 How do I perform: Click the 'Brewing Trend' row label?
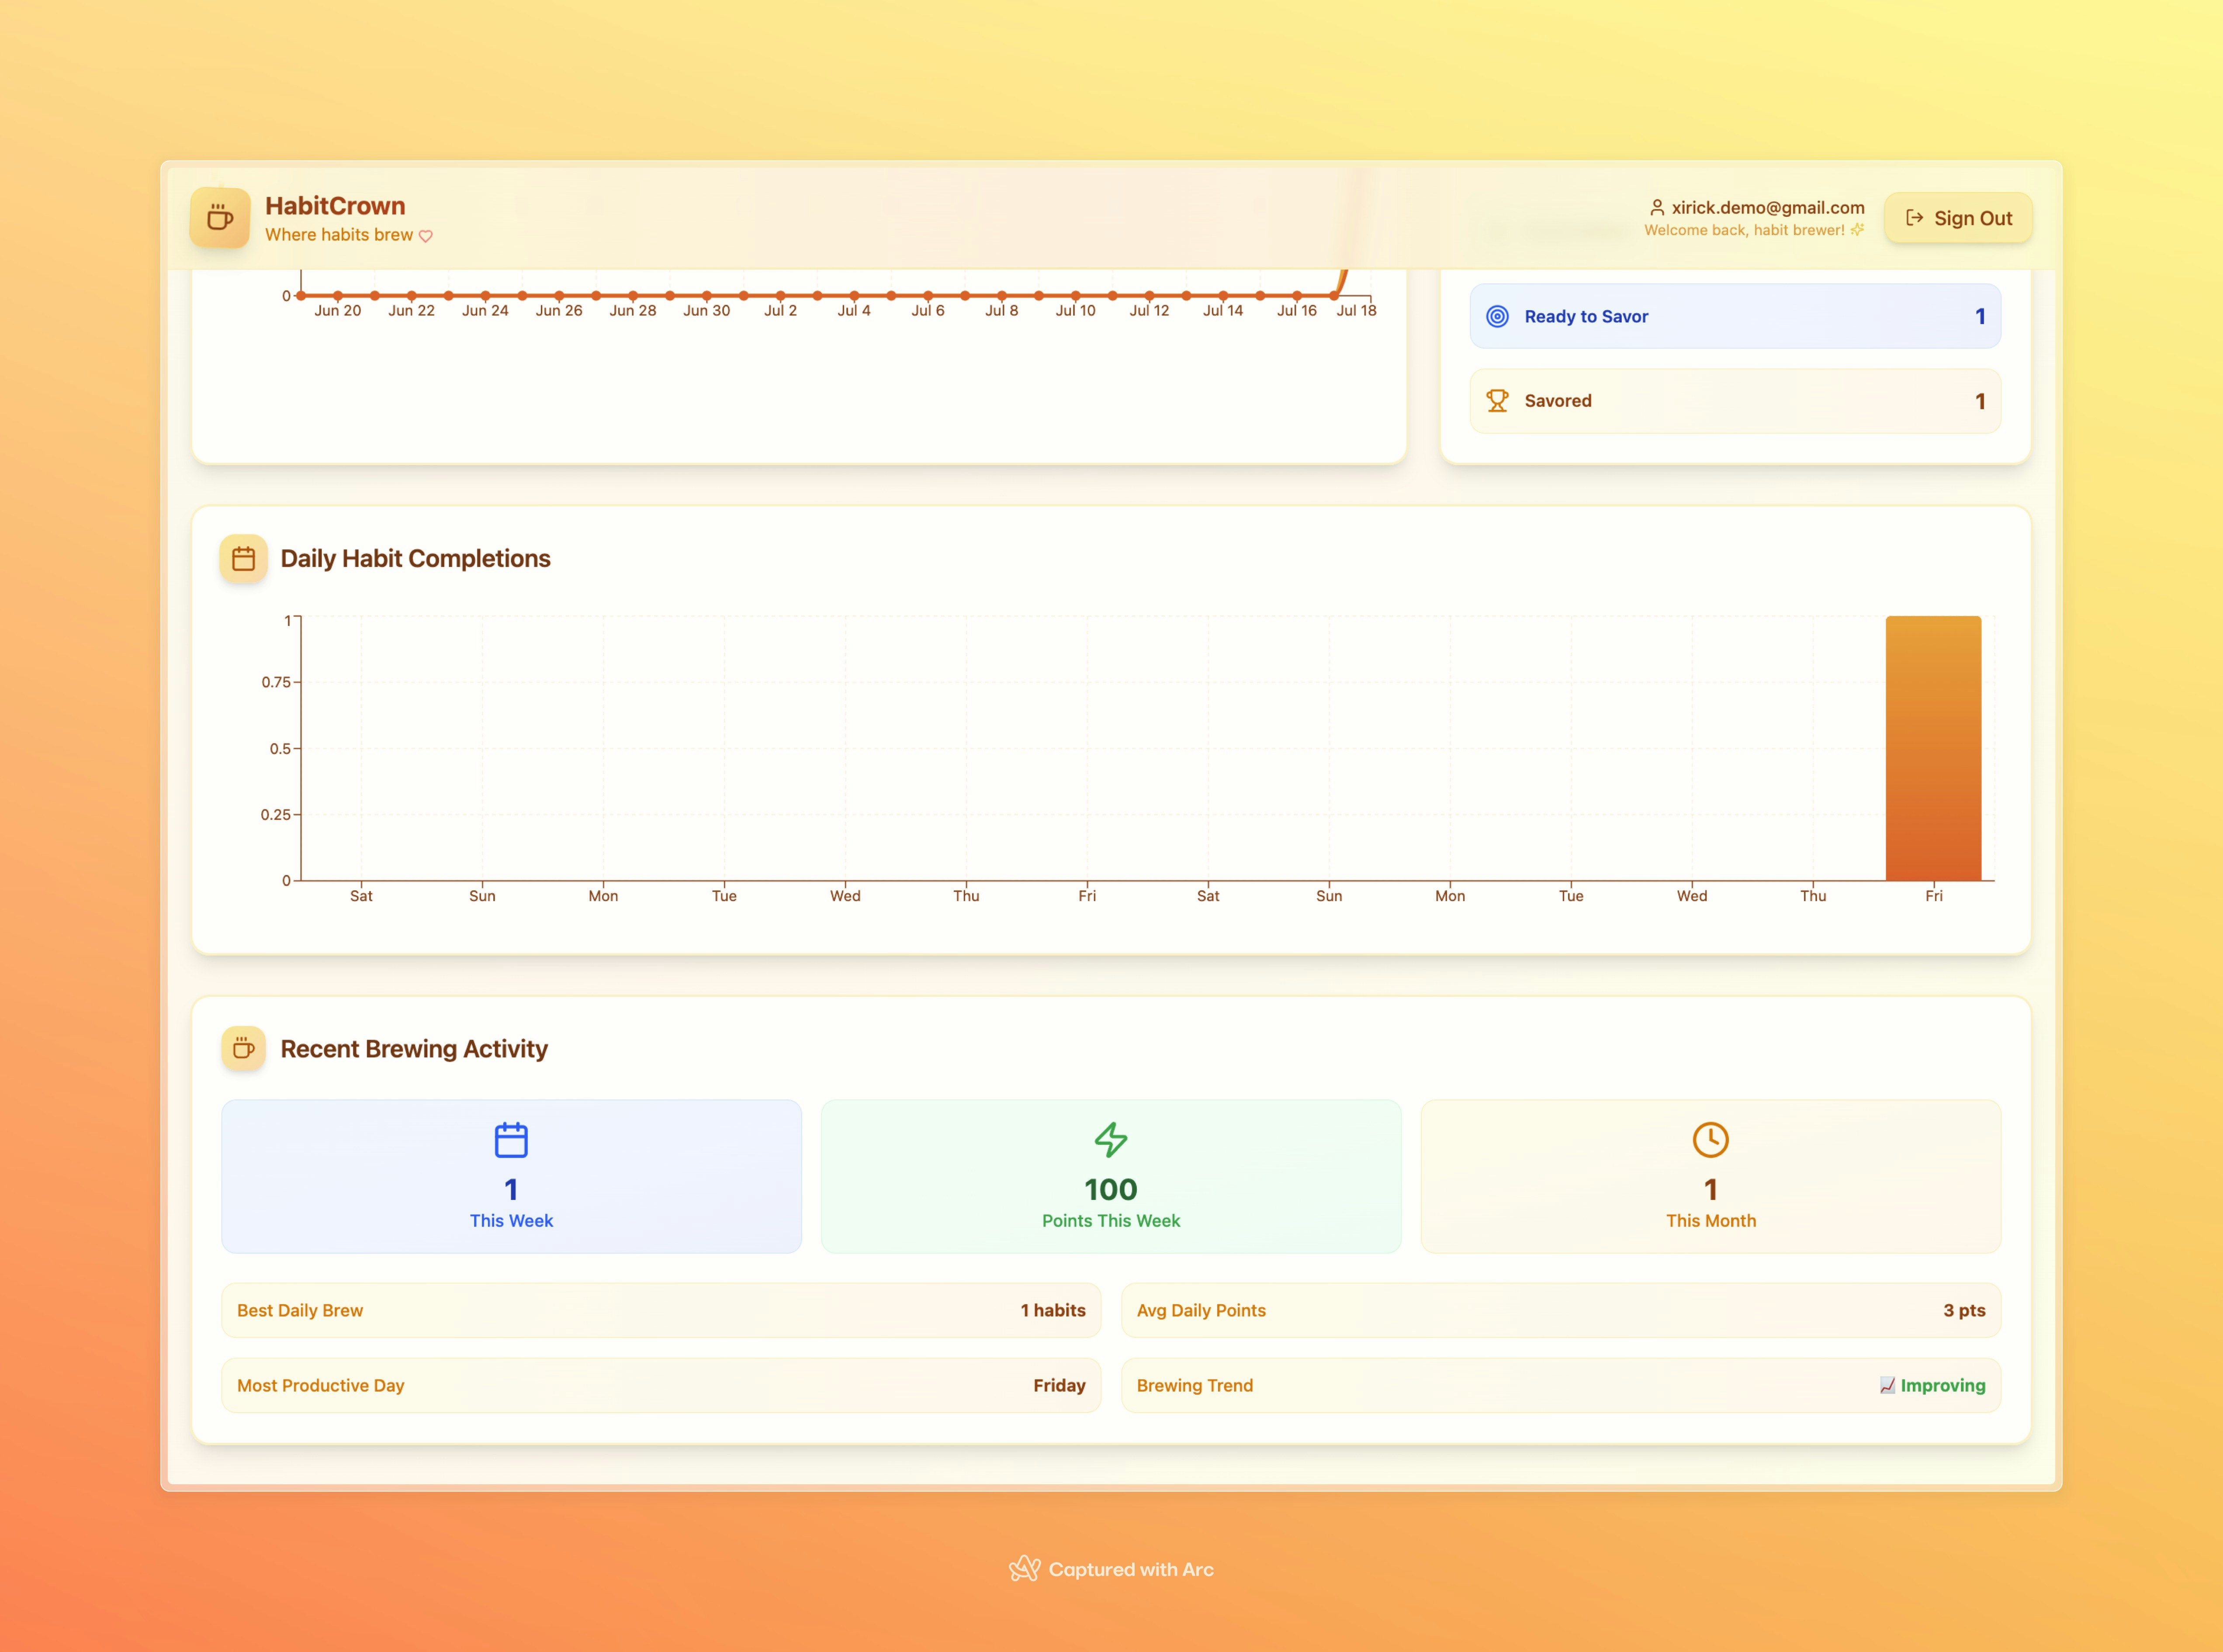[x=1195, y=1385]
